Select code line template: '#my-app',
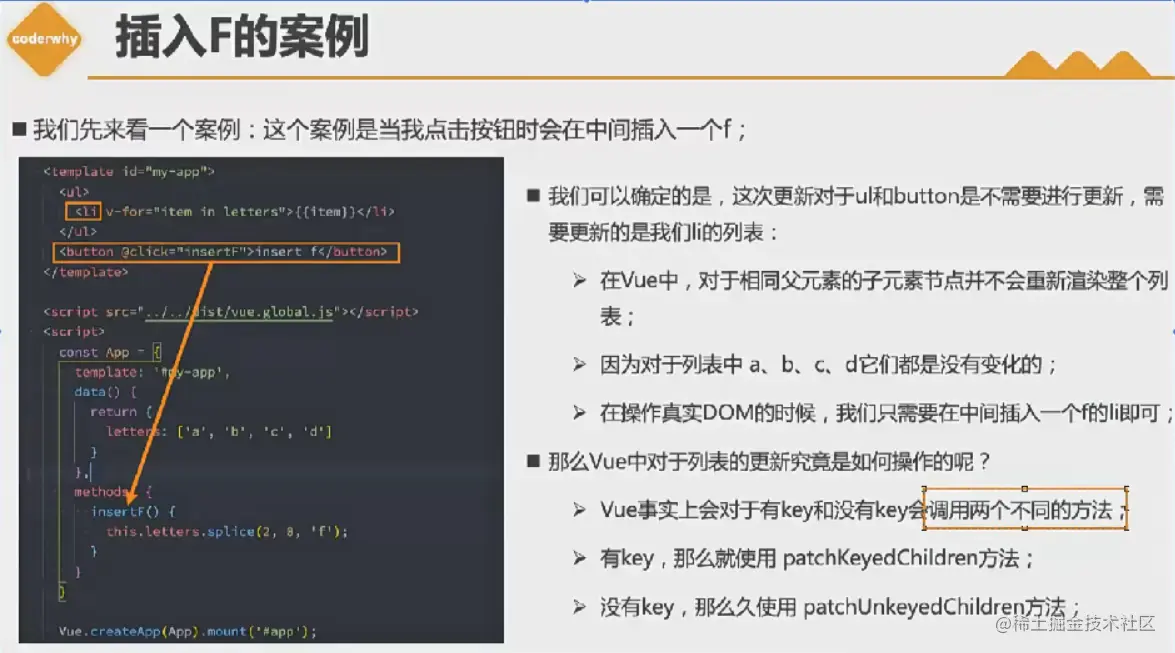Viewport: 1175px width, 653px height. pos(152,372)
